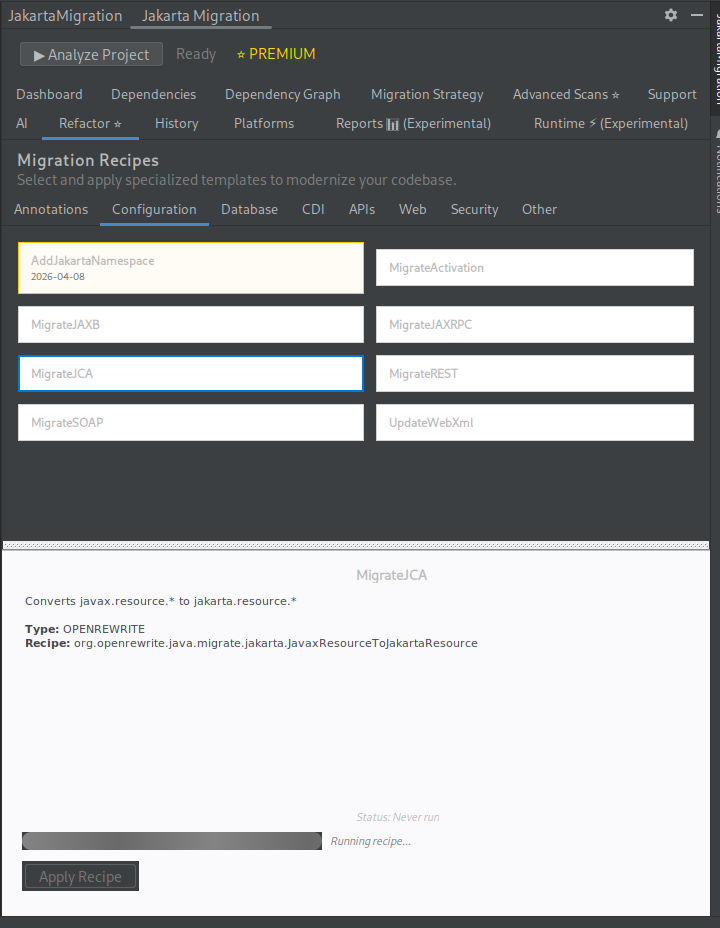Image resolution: width=720 pixels, height=928 pixels.
Task: Open the Runtime (Experimental) tab
Action: coord(611,123)
